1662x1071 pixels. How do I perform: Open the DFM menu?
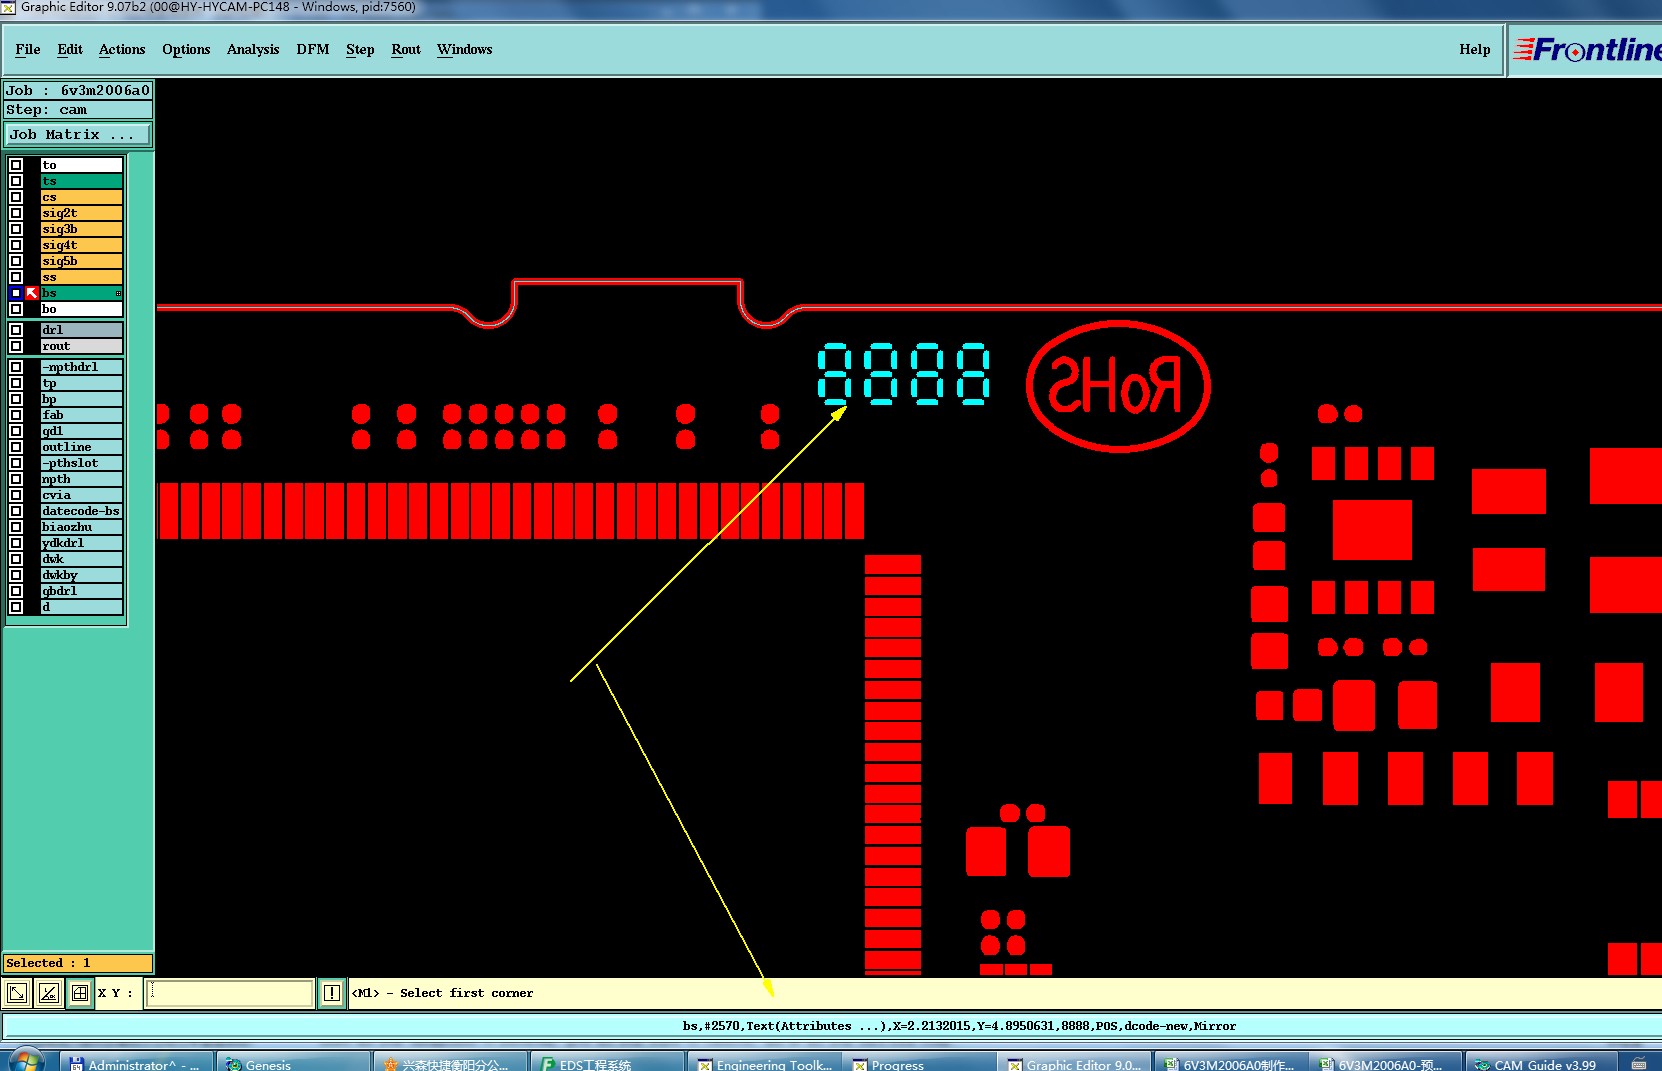(313, 49)
